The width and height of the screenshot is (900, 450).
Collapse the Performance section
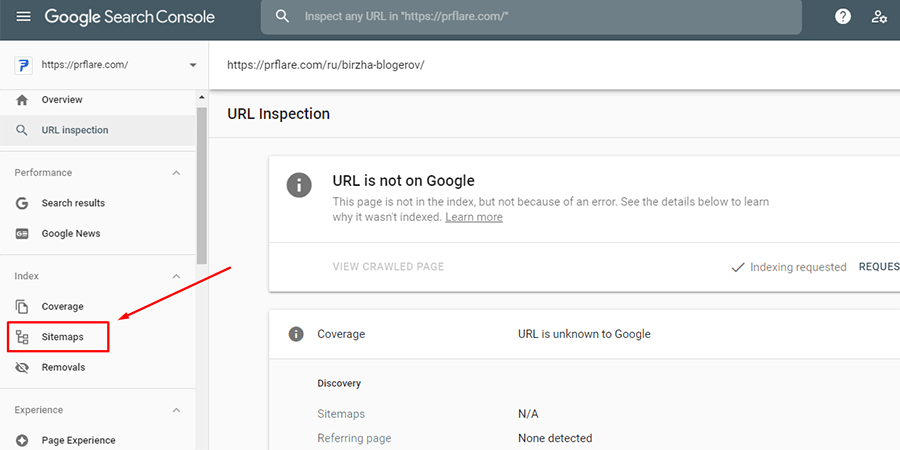177,173
